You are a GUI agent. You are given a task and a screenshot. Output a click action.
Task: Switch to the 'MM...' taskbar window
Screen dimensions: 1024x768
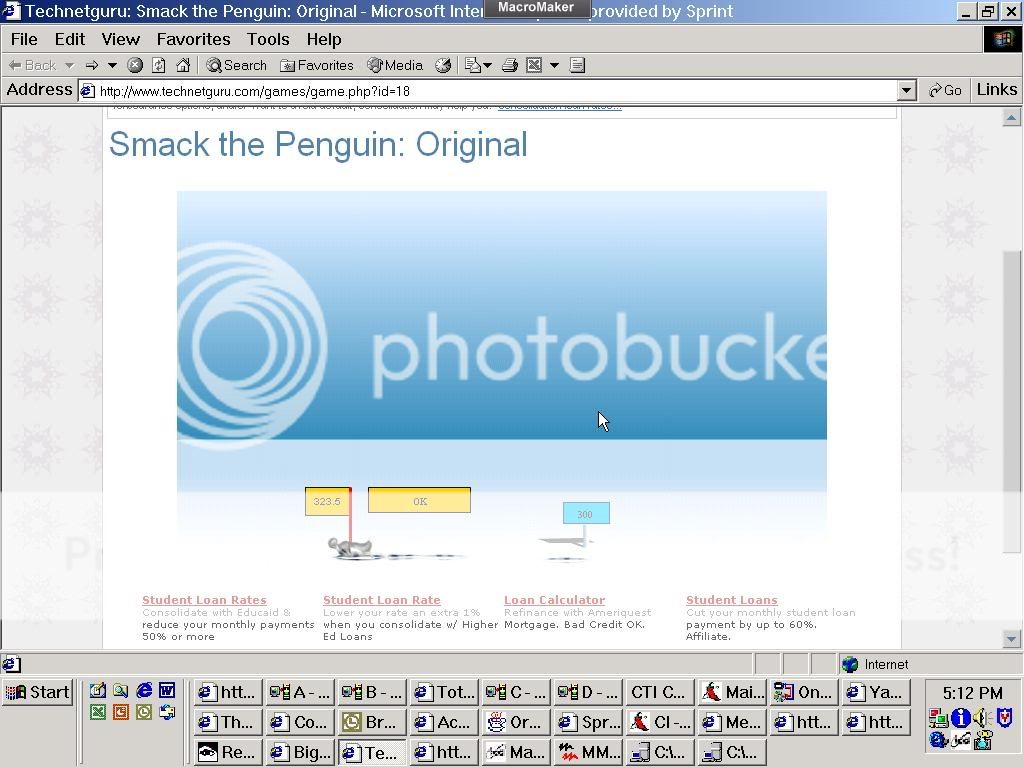tap(588, 752)
